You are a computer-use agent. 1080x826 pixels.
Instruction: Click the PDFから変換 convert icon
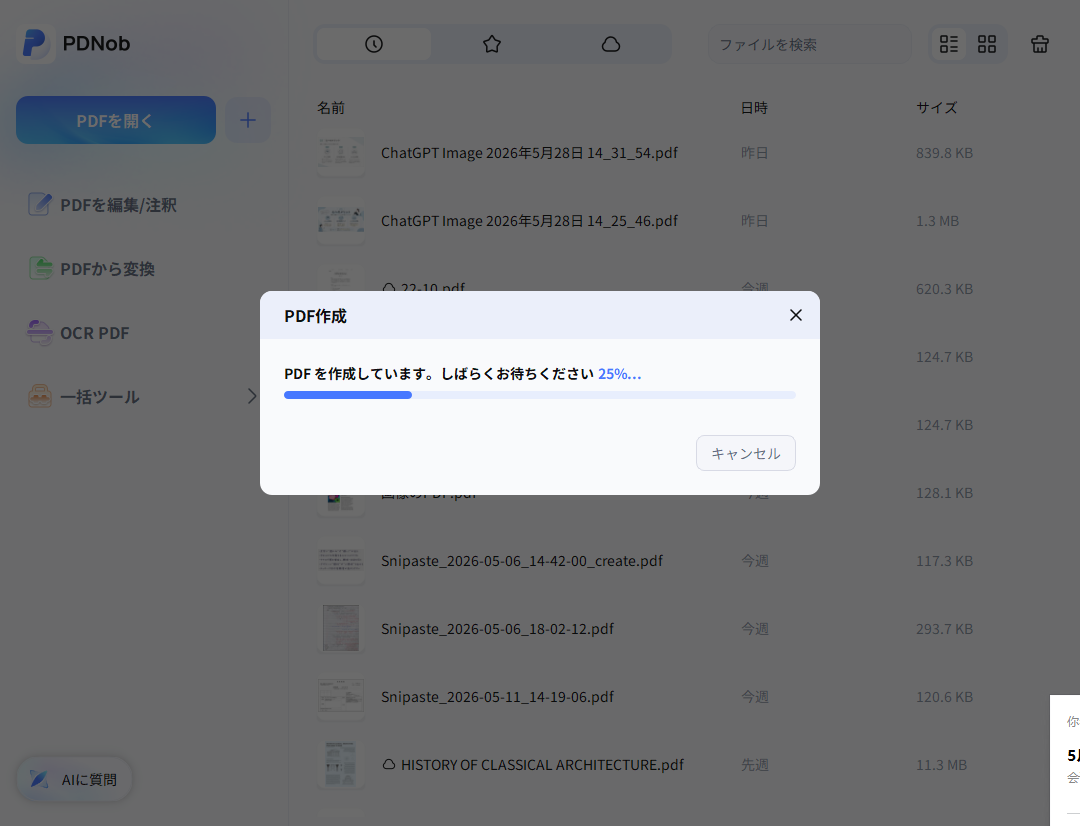[40, 268]
